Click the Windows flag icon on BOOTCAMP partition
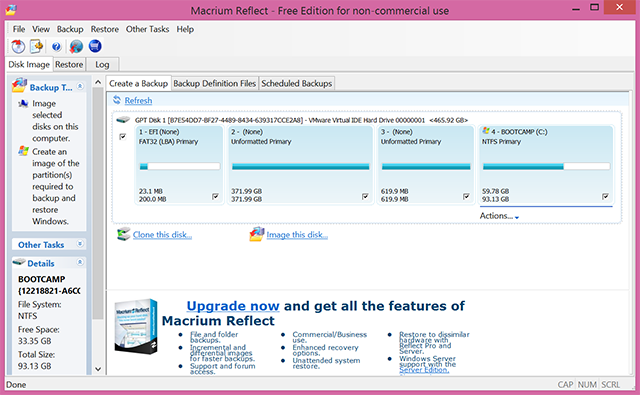640x395 pixels. [x=486, y=131]
